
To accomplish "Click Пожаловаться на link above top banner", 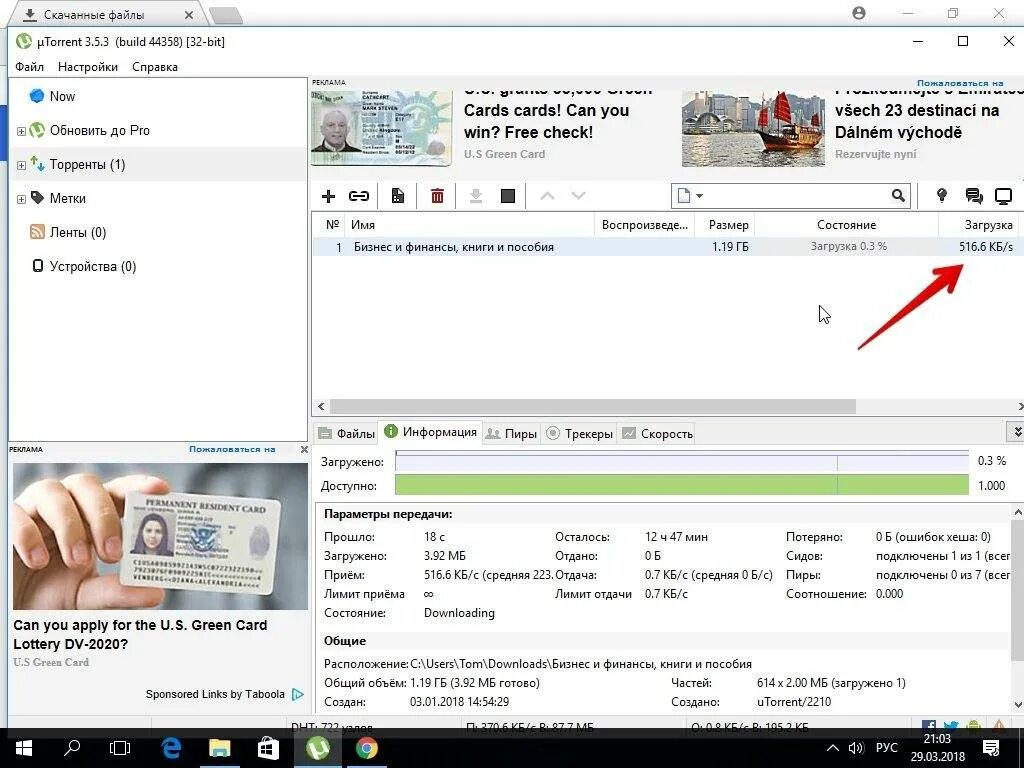I will [x=960, y=83].
